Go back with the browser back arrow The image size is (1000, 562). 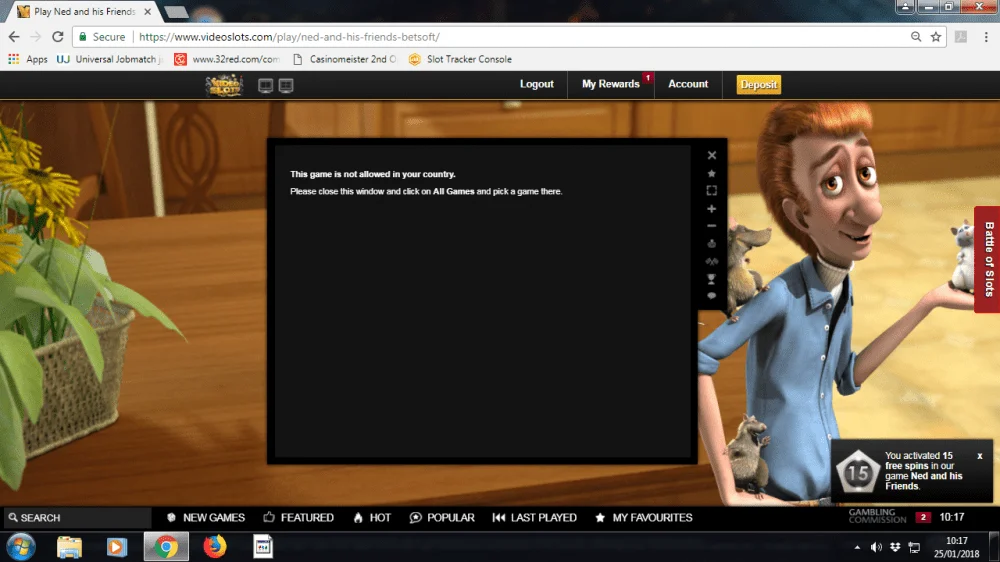14,36
